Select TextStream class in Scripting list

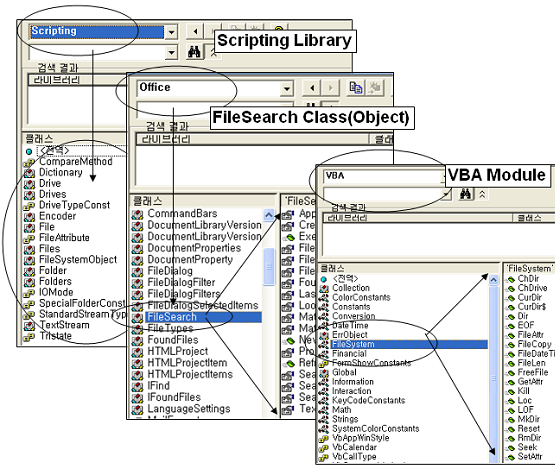[64, 325]
